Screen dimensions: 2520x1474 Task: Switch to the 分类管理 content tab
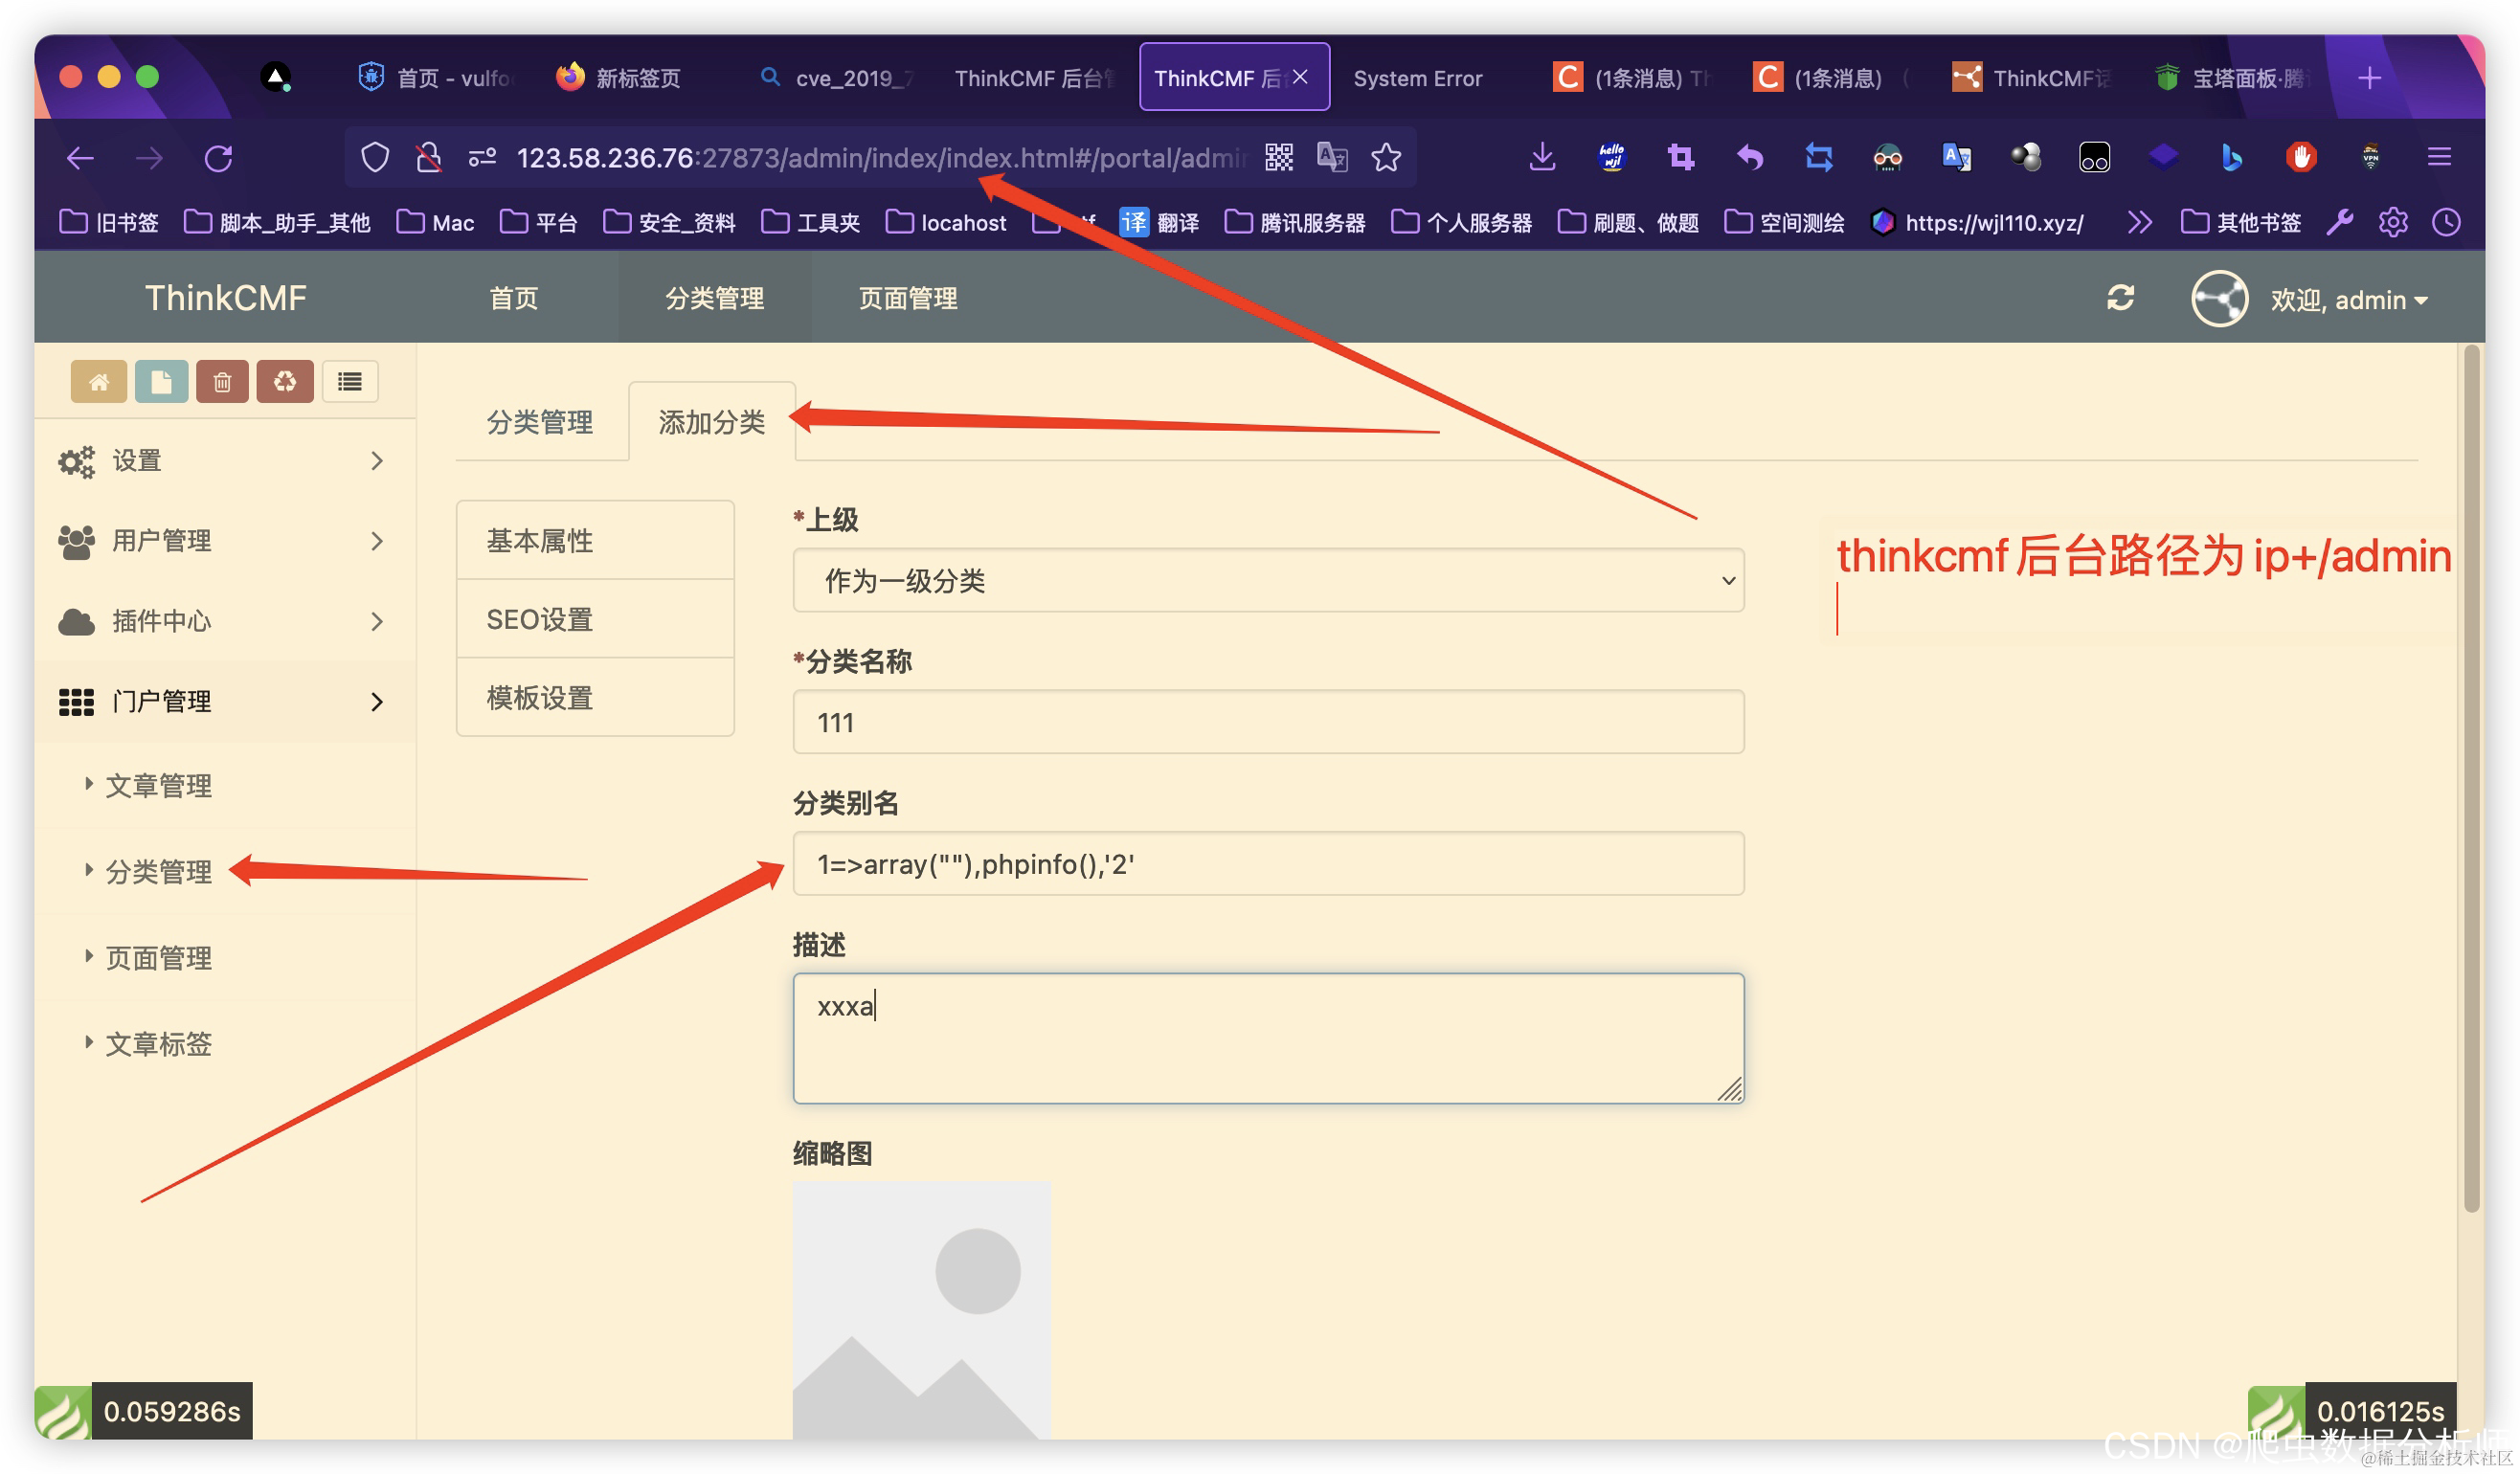click(x=540, y=423)
